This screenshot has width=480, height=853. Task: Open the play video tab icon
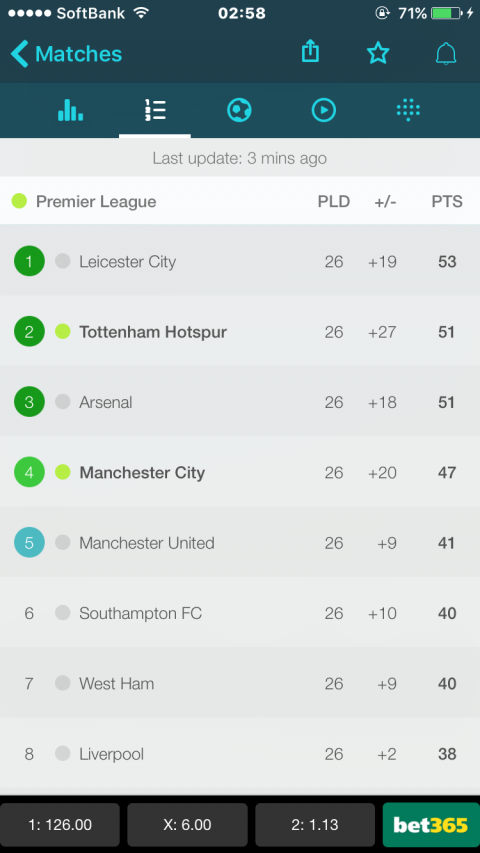point(323,110)
